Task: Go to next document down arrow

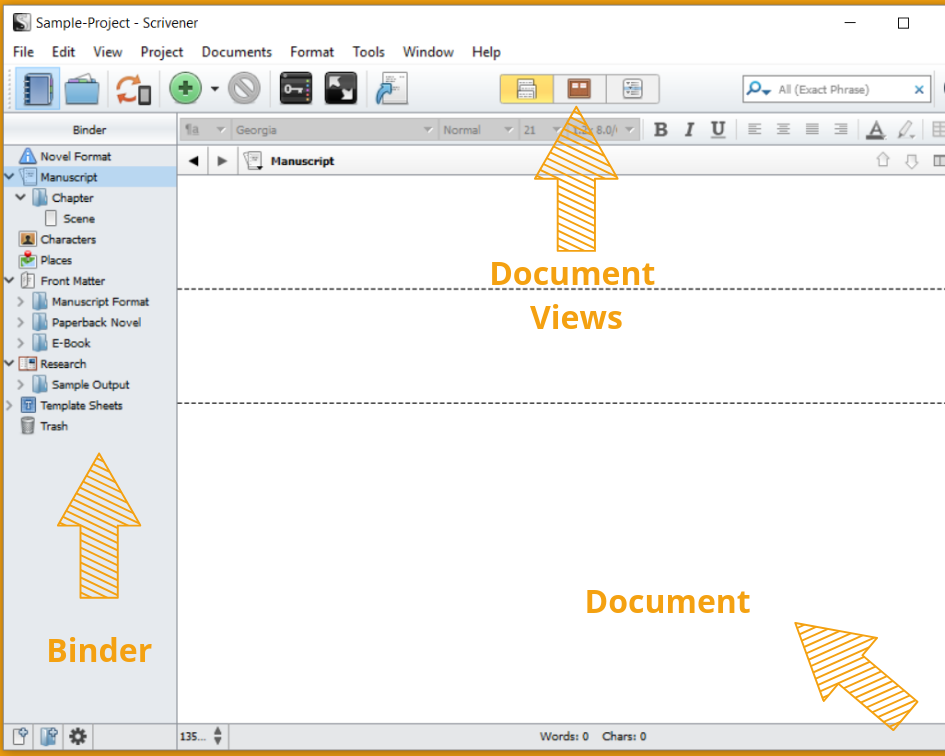Action: pyautogui.click(x=912, y=160)
